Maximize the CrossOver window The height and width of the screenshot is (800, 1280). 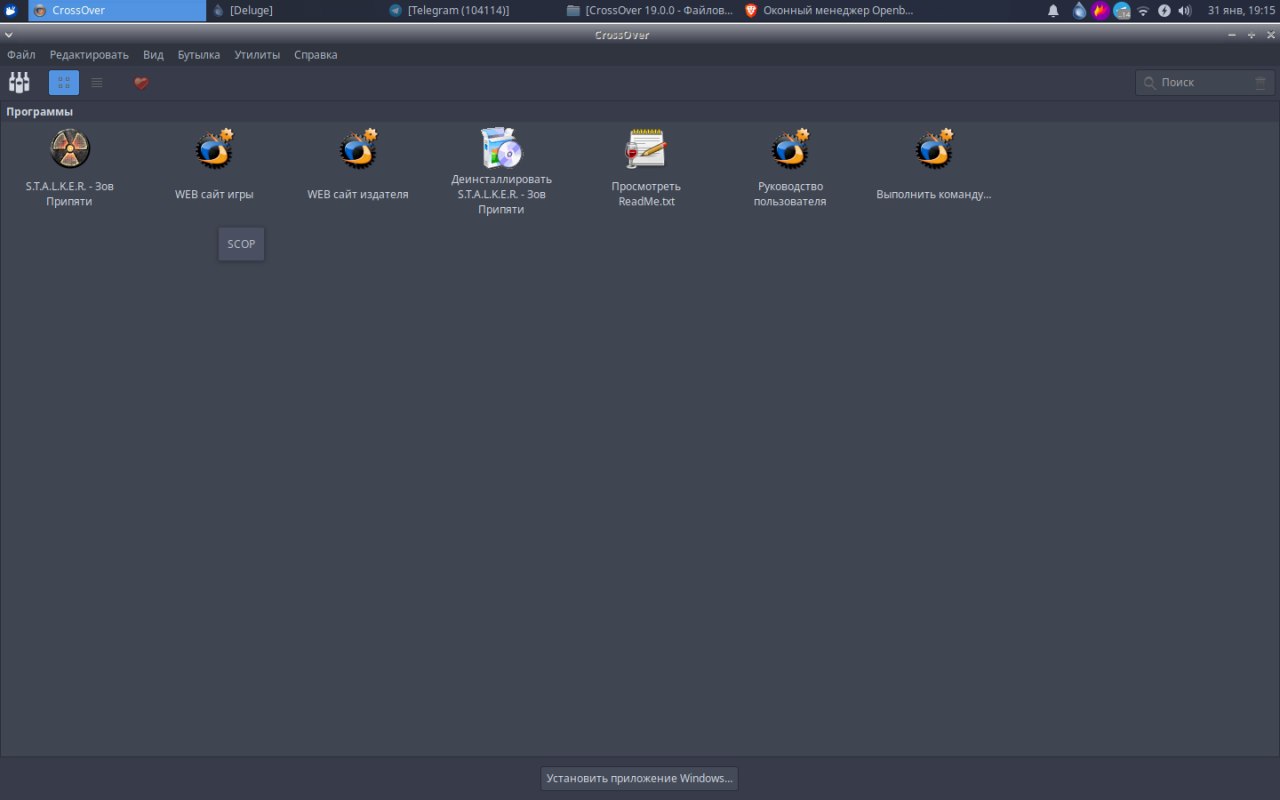pyautogui.click(x=1251, y=35)
